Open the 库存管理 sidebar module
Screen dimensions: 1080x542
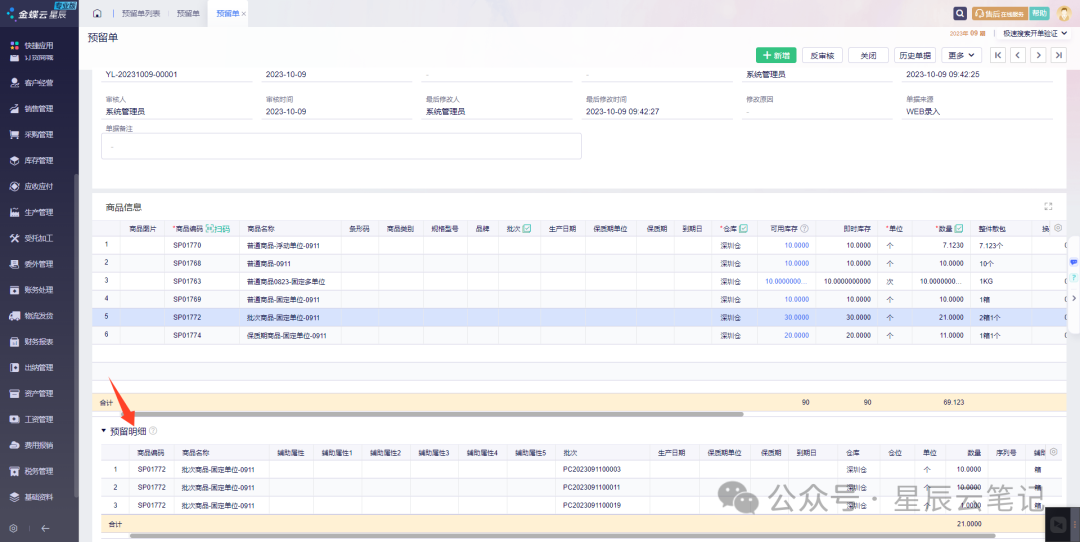38,160
